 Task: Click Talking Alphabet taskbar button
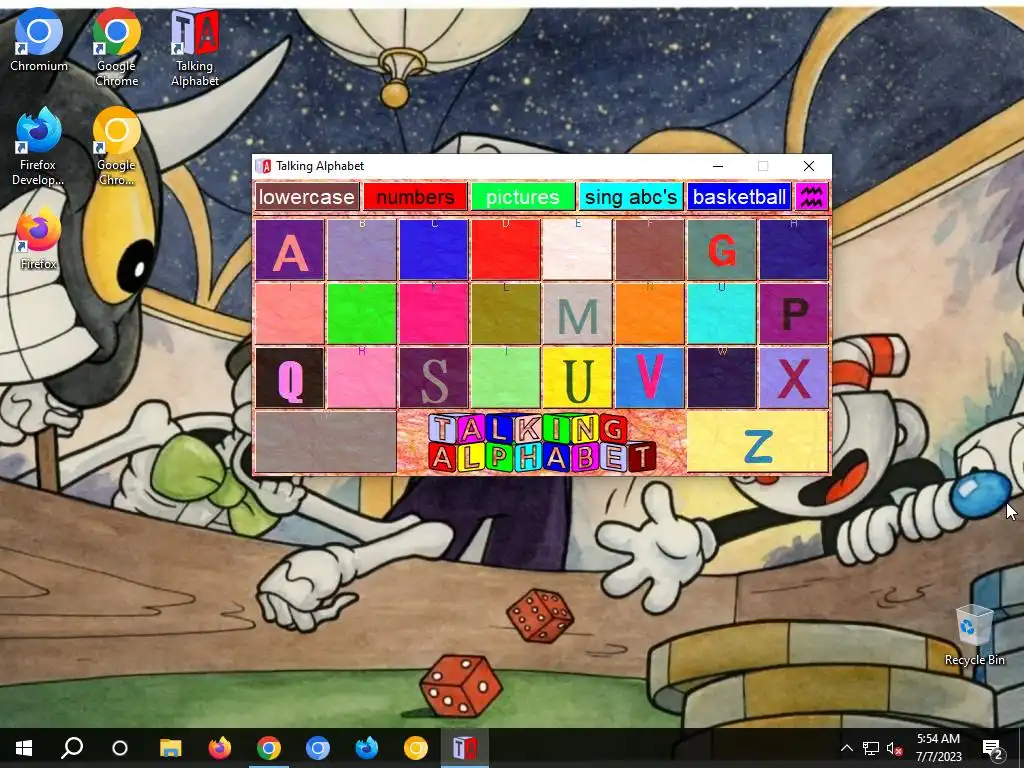coord(464,748)
